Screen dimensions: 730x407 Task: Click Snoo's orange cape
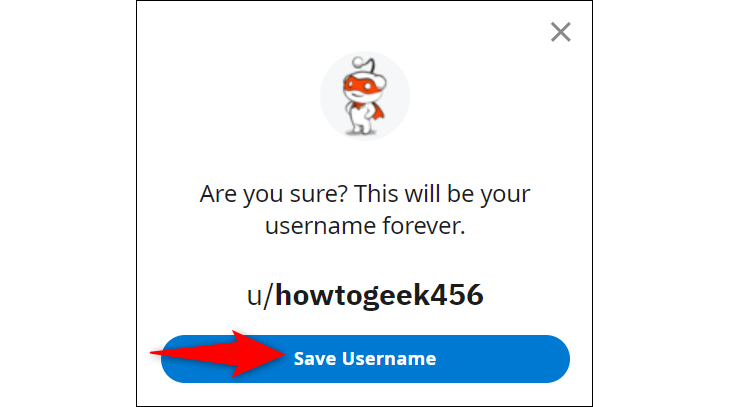click(376, 111)
